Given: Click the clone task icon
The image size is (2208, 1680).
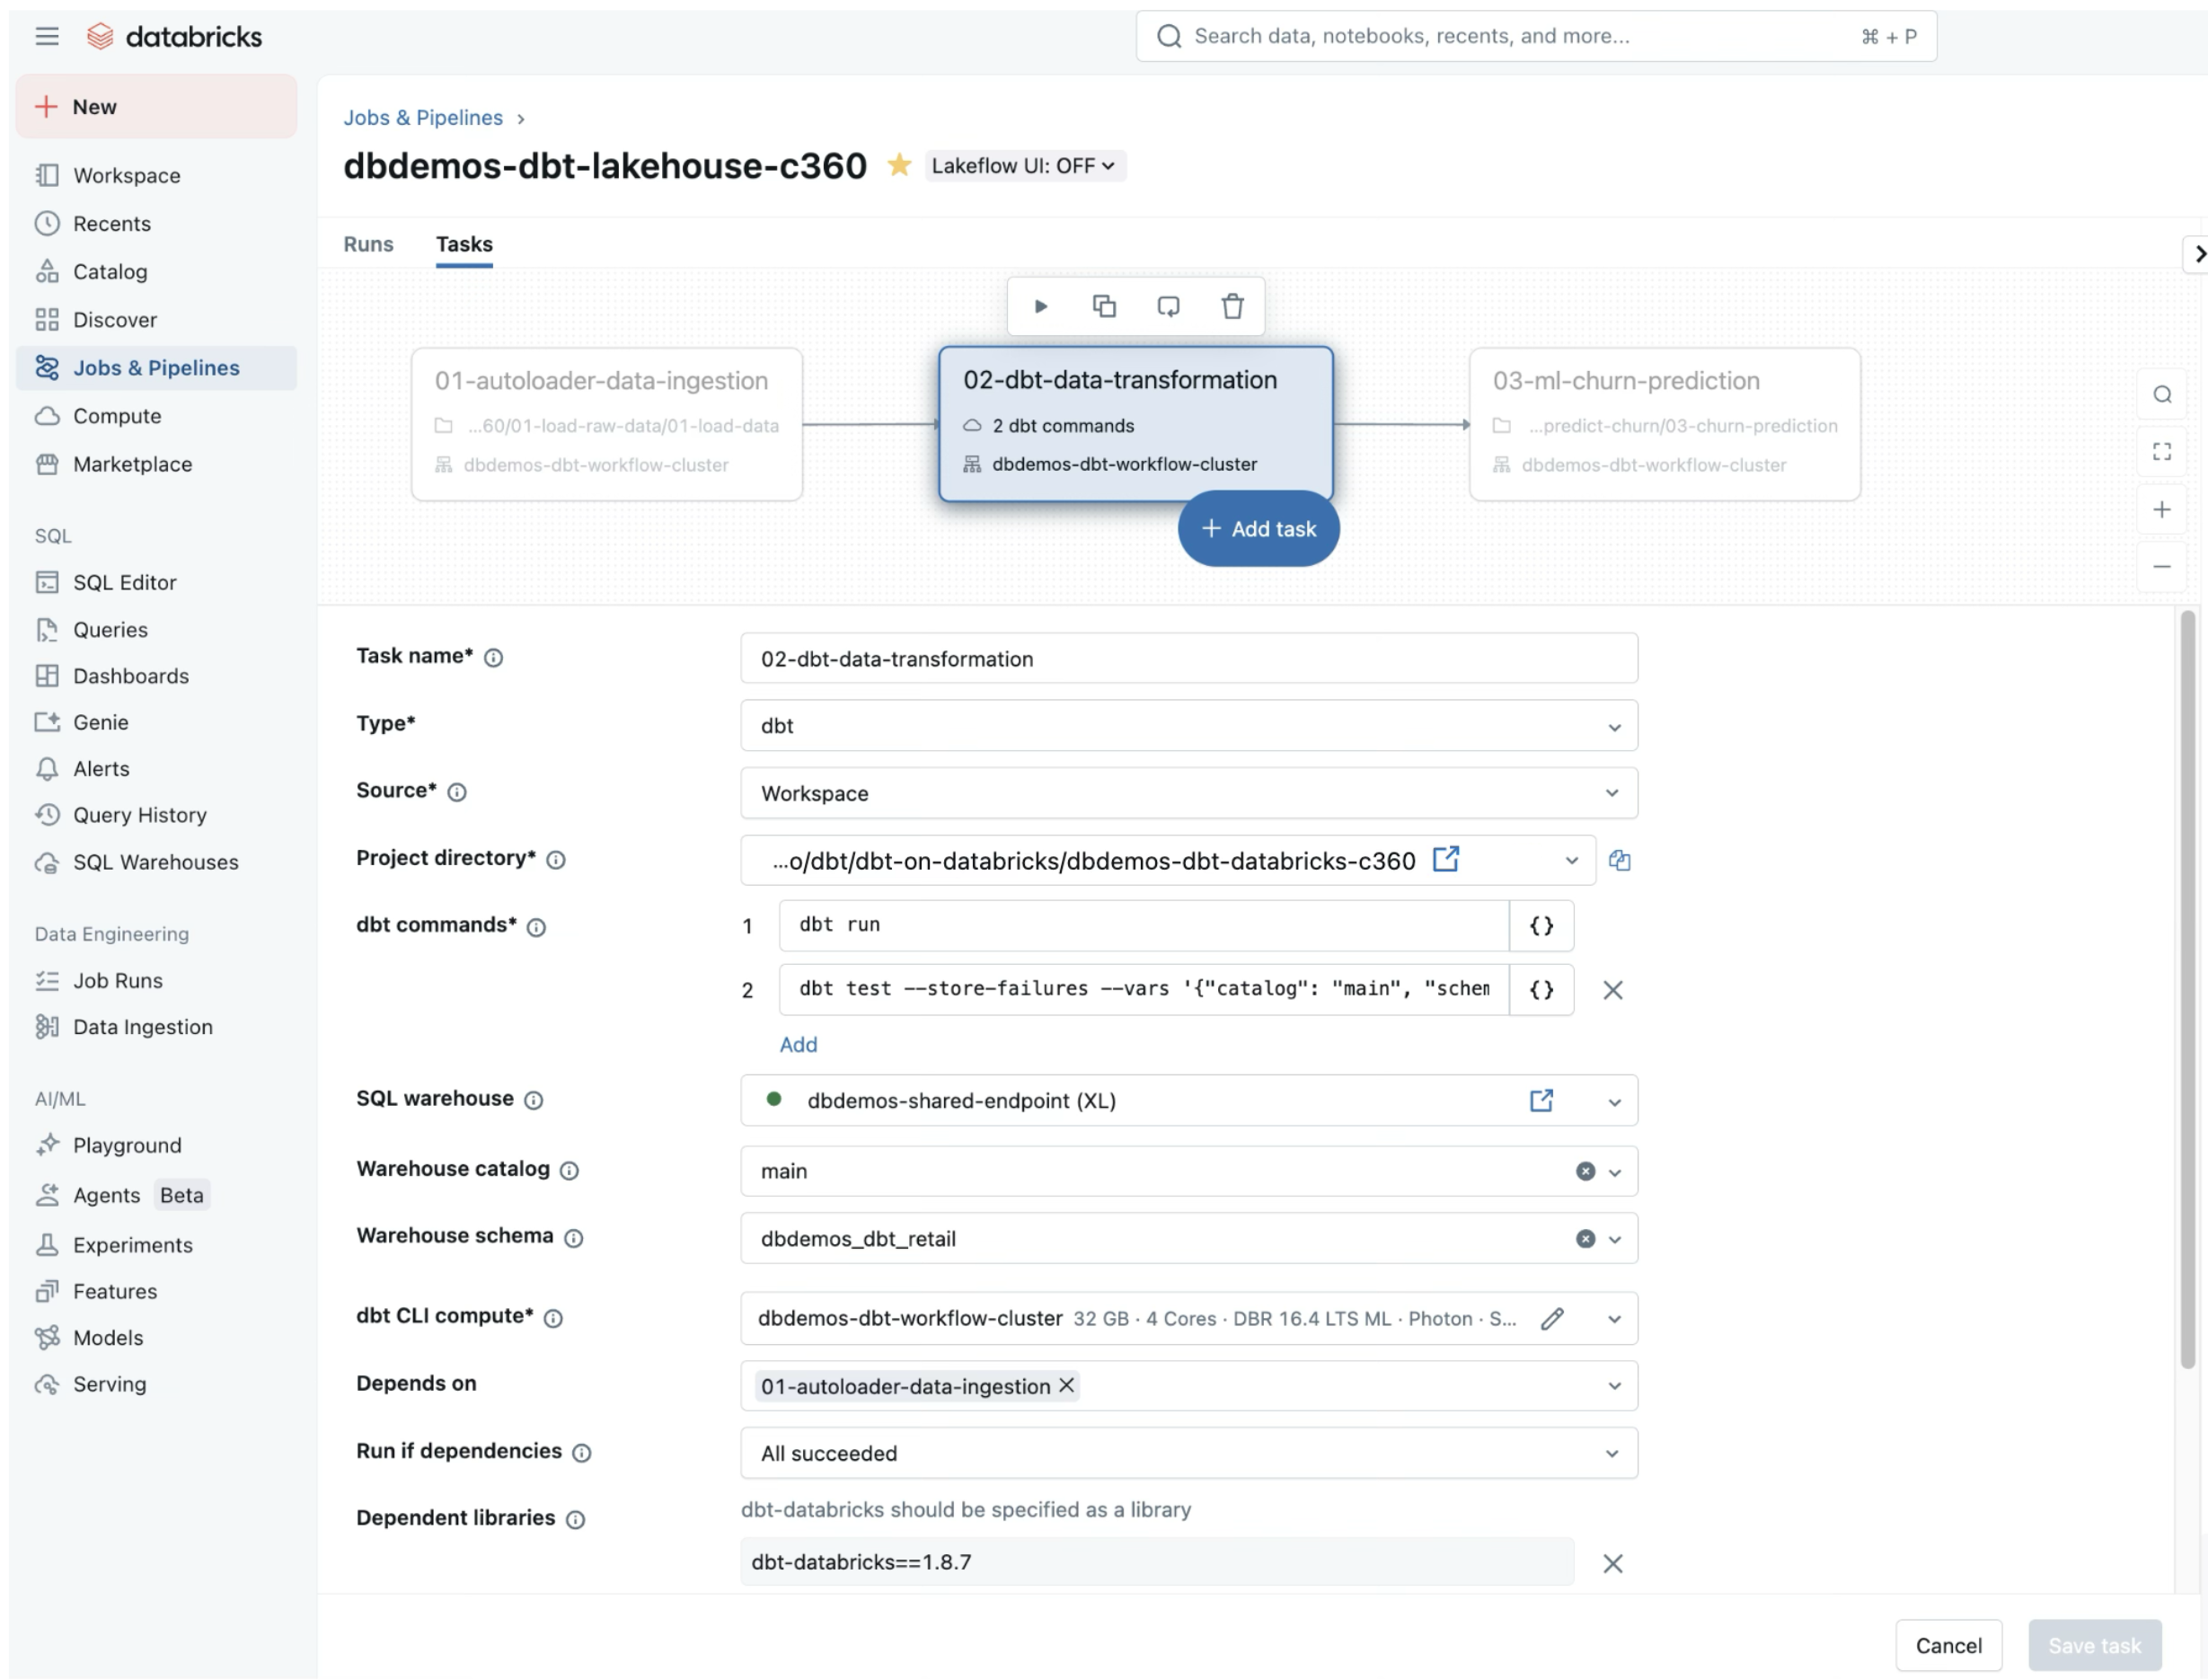Looking at the screenshot, I should point(1104,306).
